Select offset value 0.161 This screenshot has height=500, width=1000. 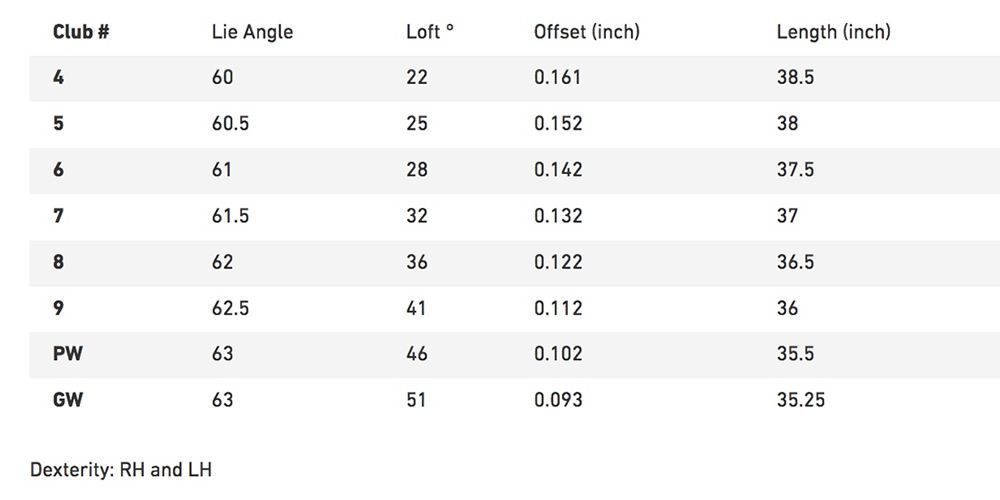pyautogui.click(x=557, y=78)
